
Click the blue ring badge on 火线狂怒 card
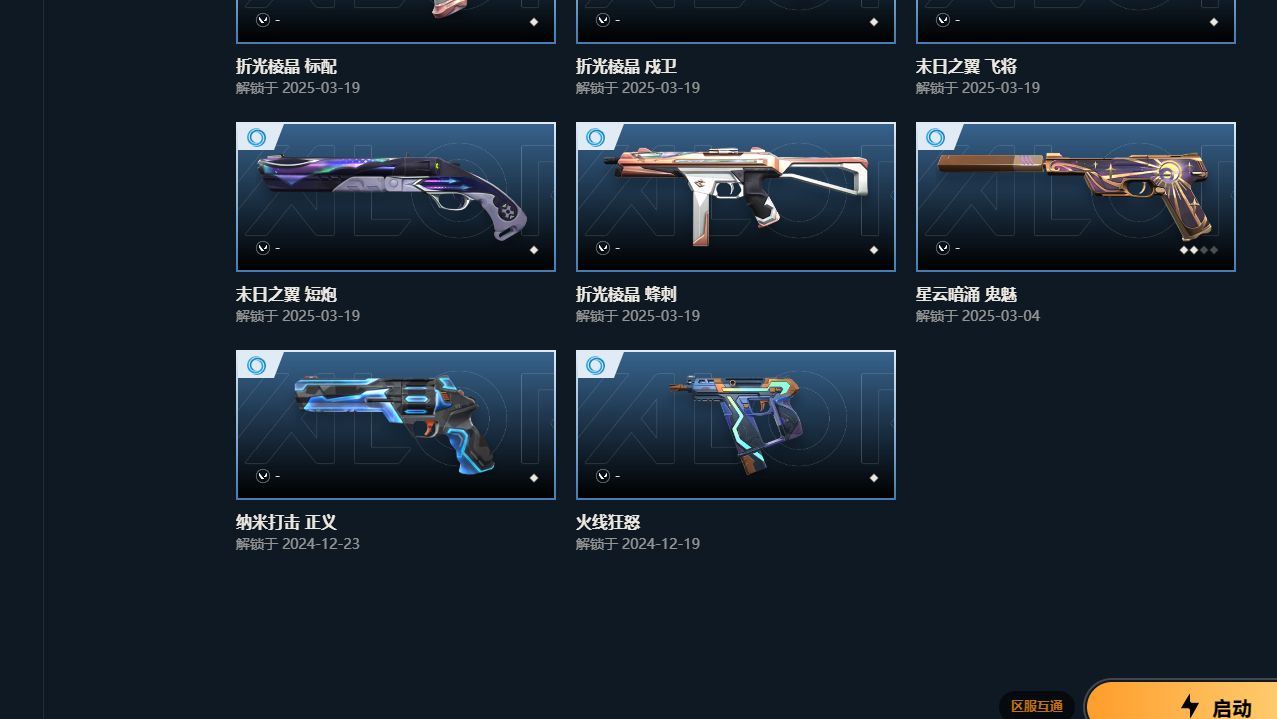(596, 366)
